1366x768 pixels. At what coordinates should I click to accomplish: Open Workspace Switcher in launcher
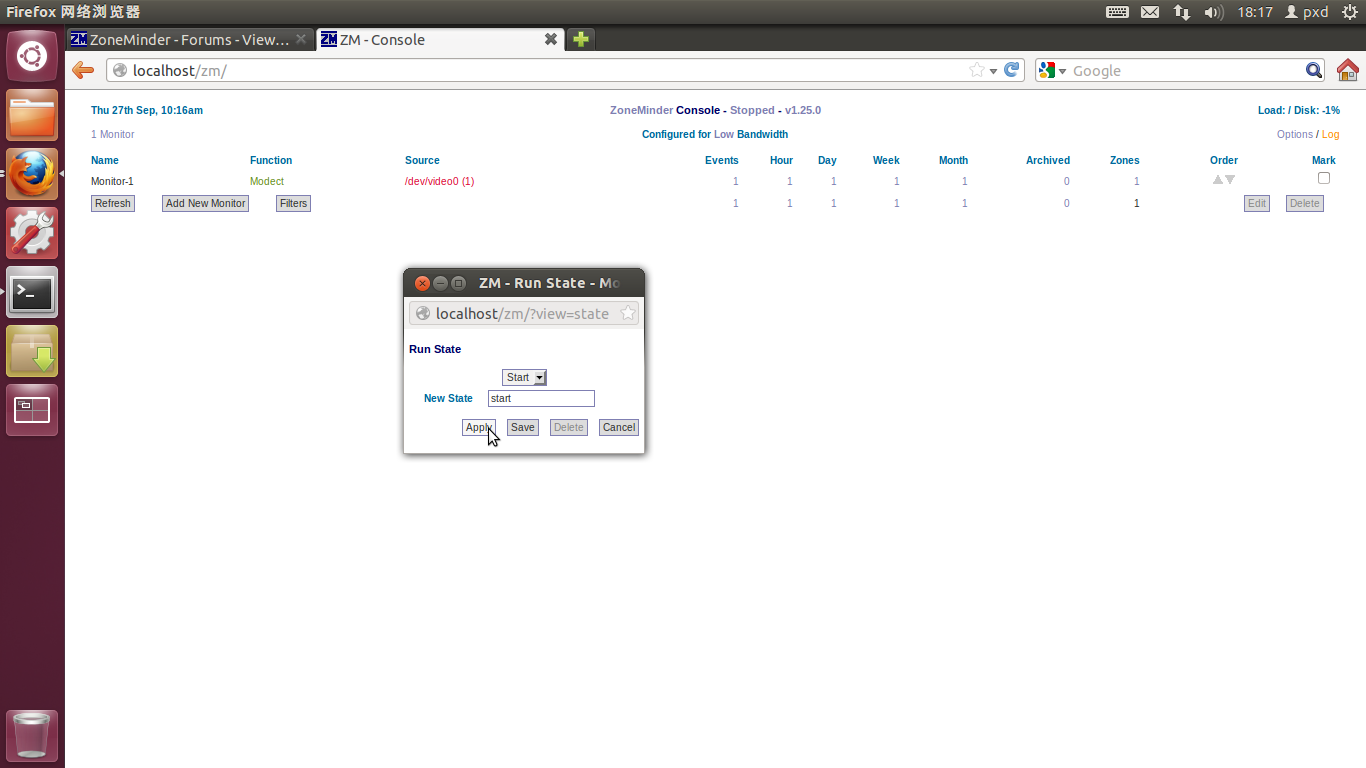click(x=32, y=410)
